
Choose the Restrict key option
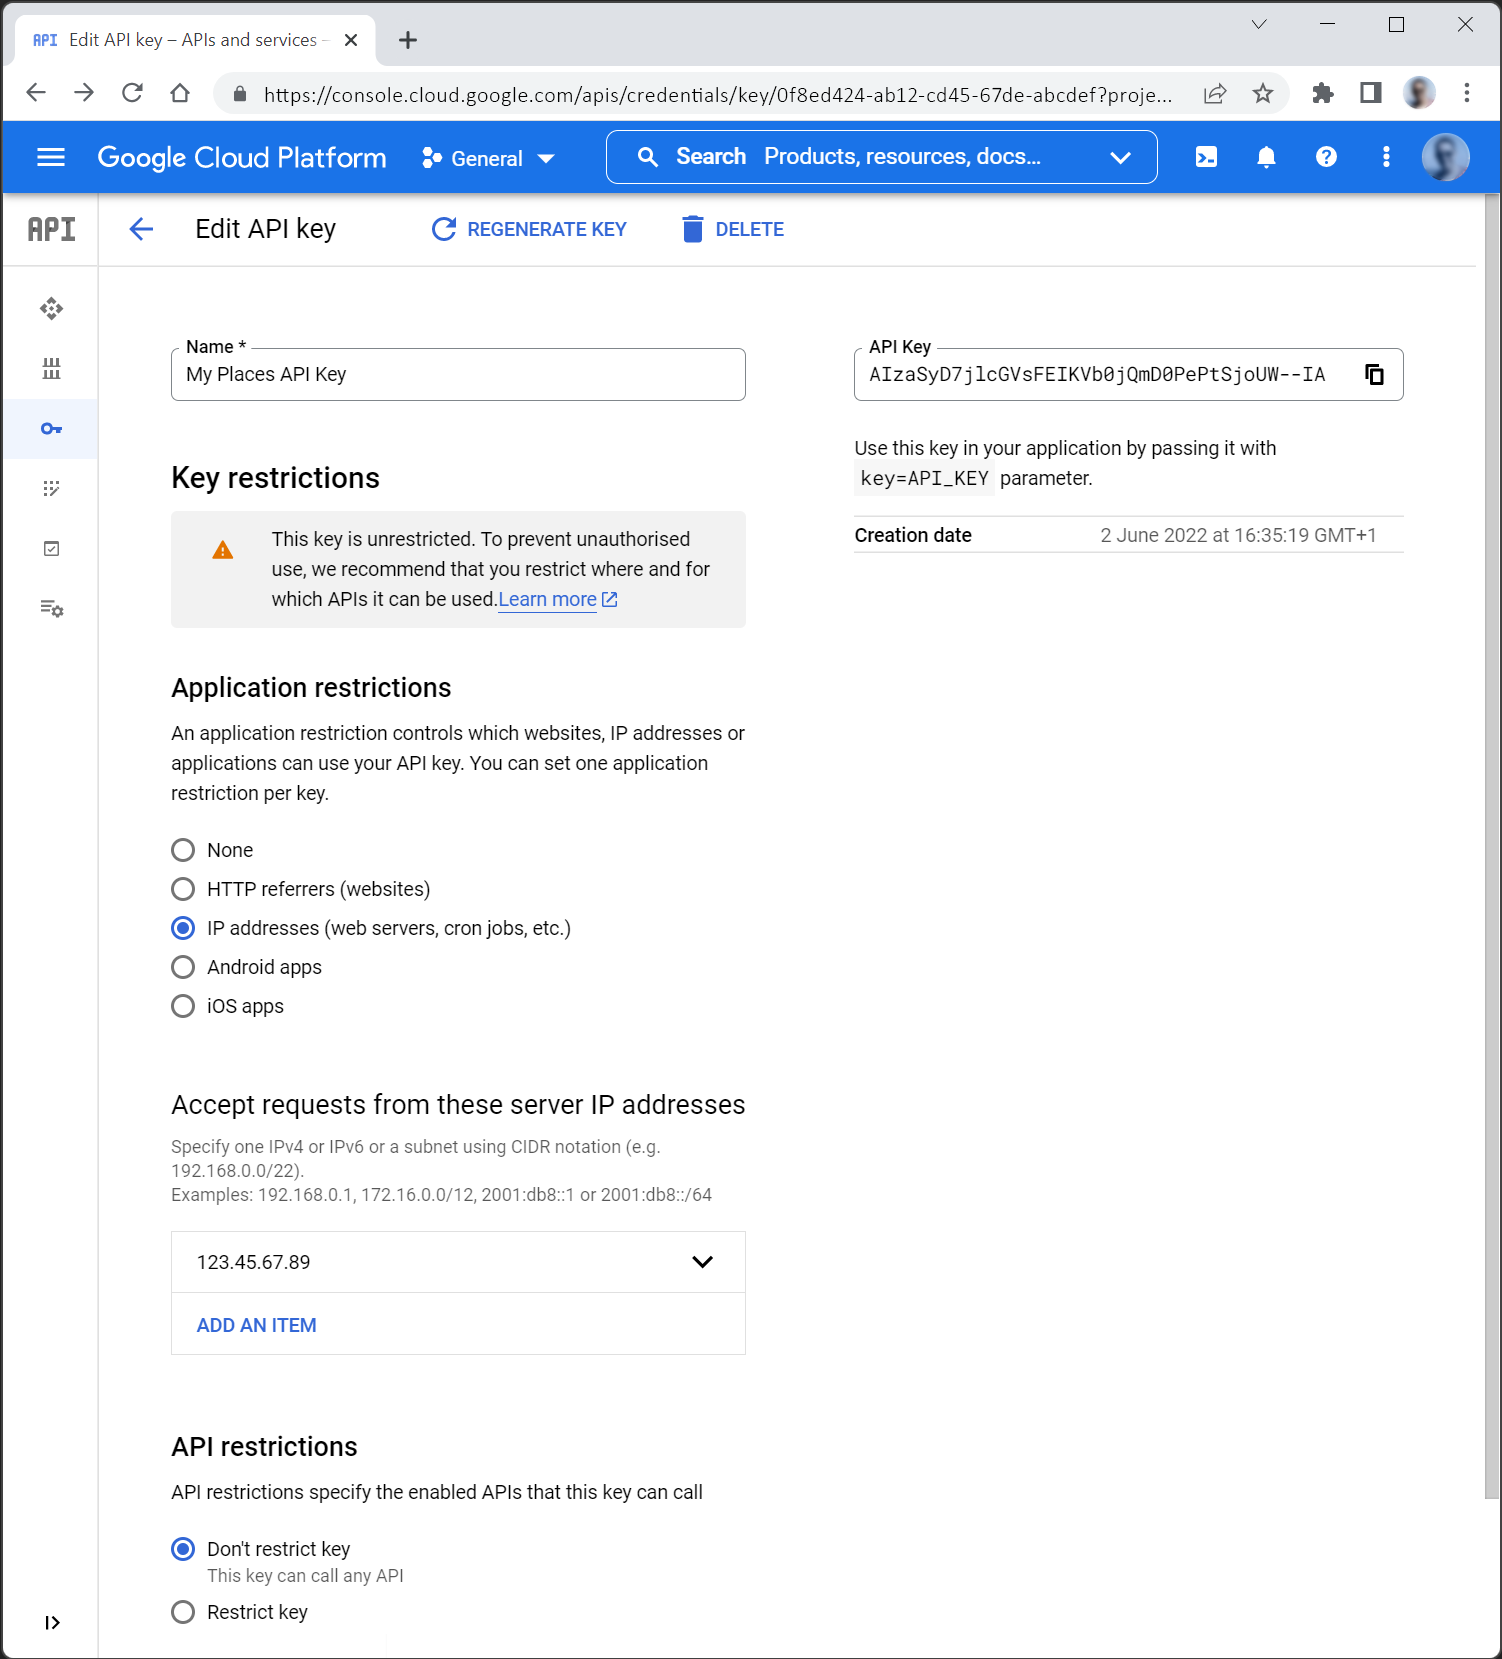coord(183,1612)
